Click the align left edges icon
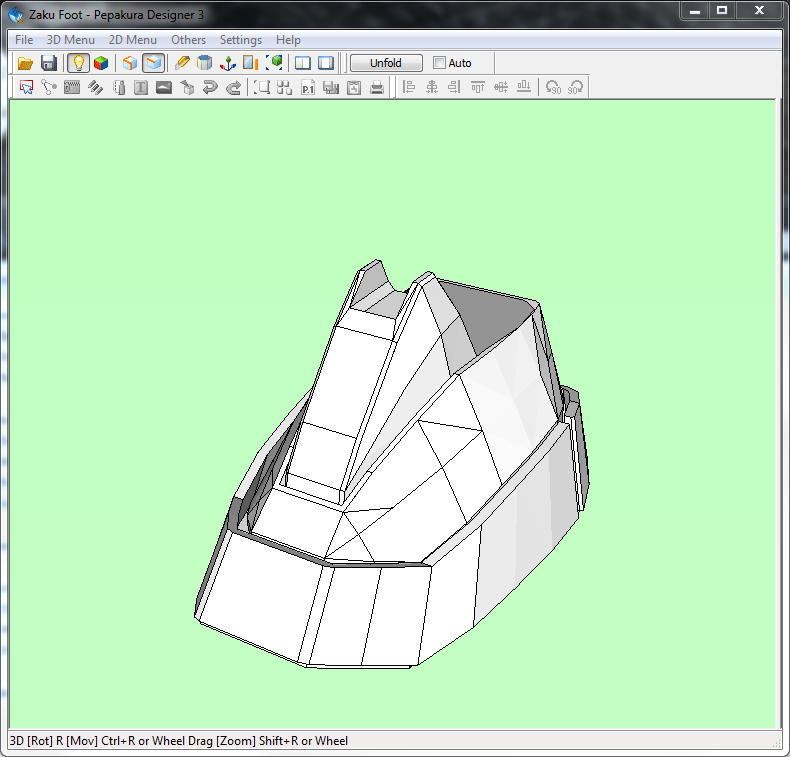The height and width of the screenshot is (757, 790). (409, 88)
